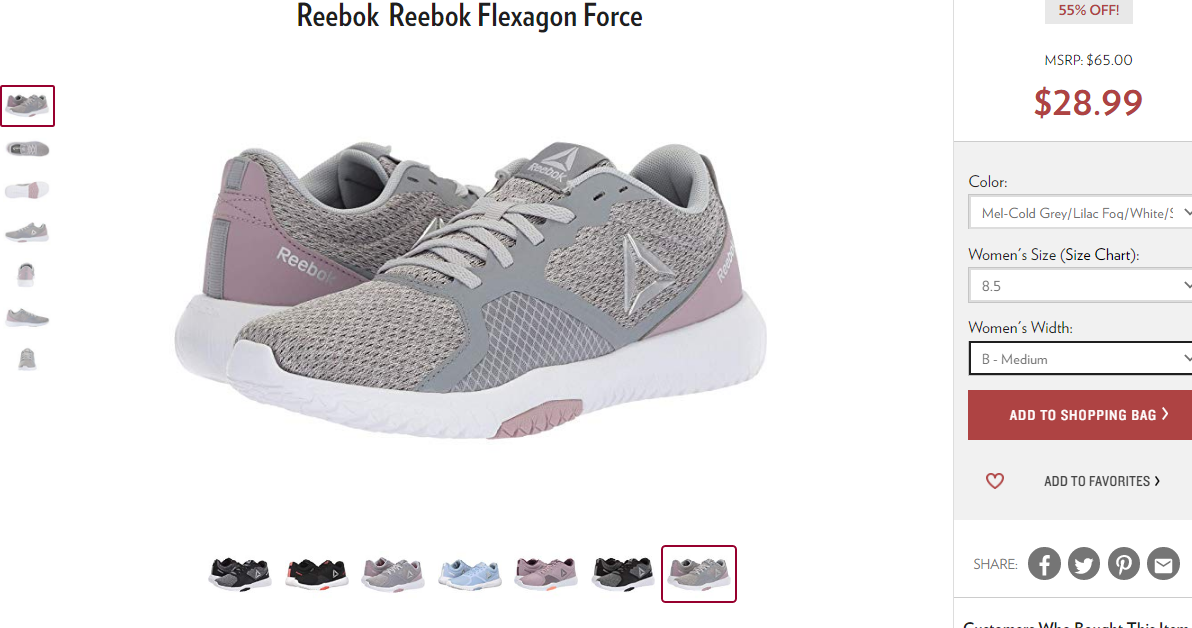View the sole bottom thumbnail
Screen dimensions: 1192x628
(x=27, y=190)
